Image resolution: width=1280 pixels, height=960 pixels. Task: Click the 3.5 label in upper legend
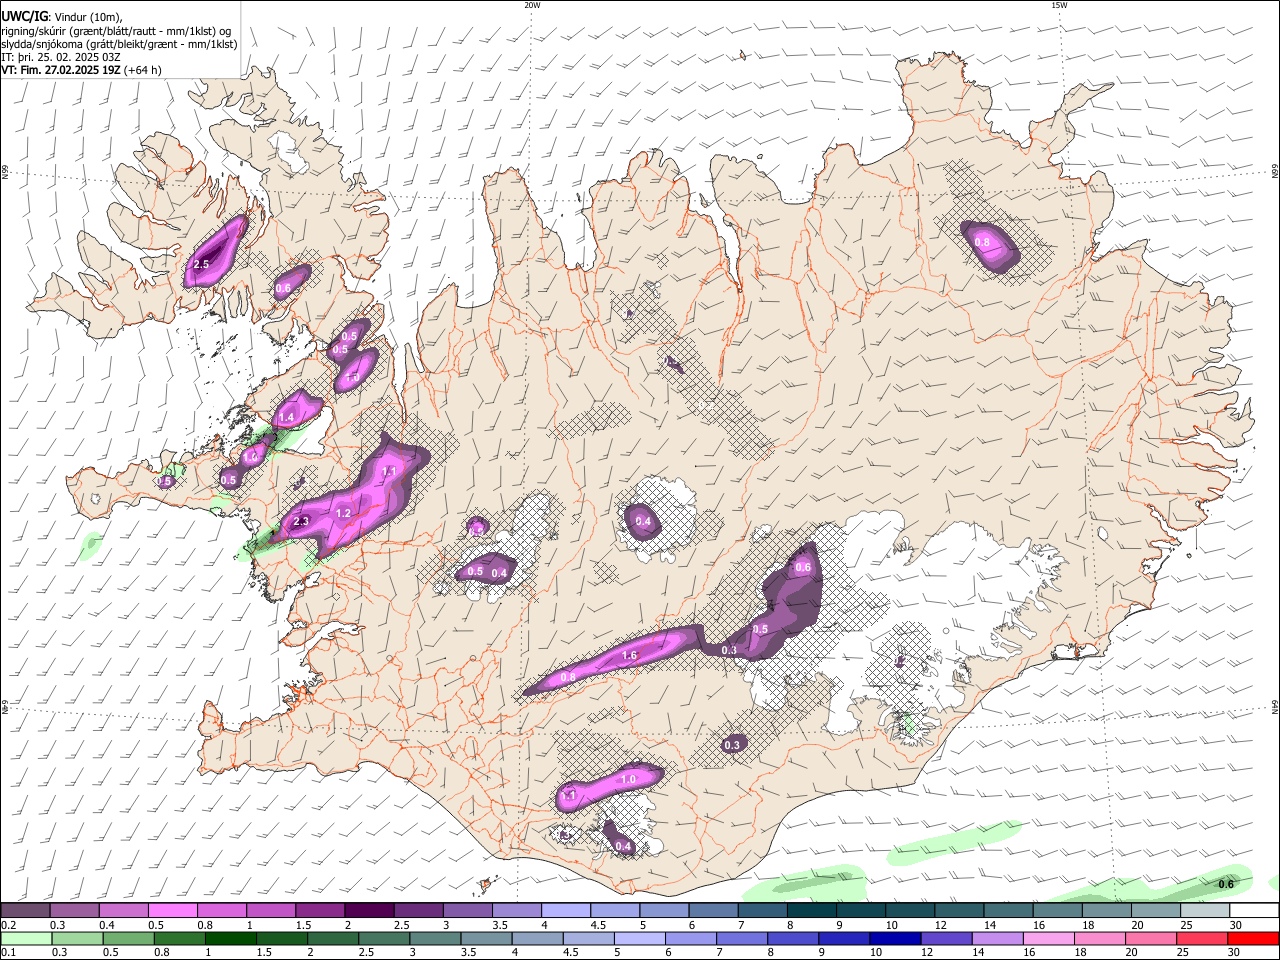pos(499,925)
